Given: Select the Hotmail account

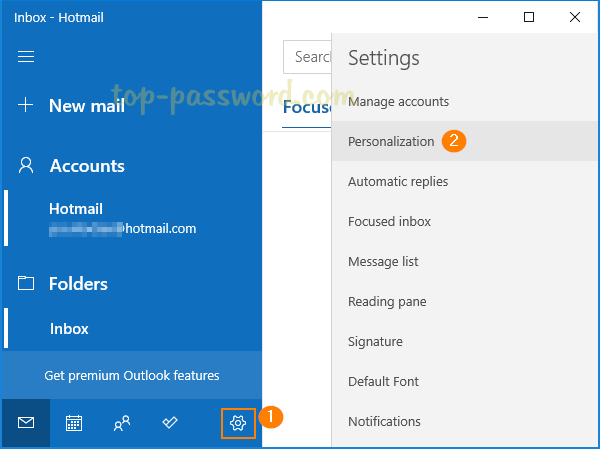Looking at the screenshot, I should point(122,218).
